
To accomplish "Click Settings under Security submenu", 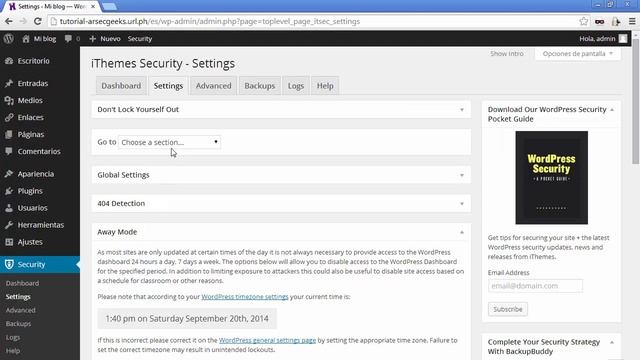I will [18, 297].
